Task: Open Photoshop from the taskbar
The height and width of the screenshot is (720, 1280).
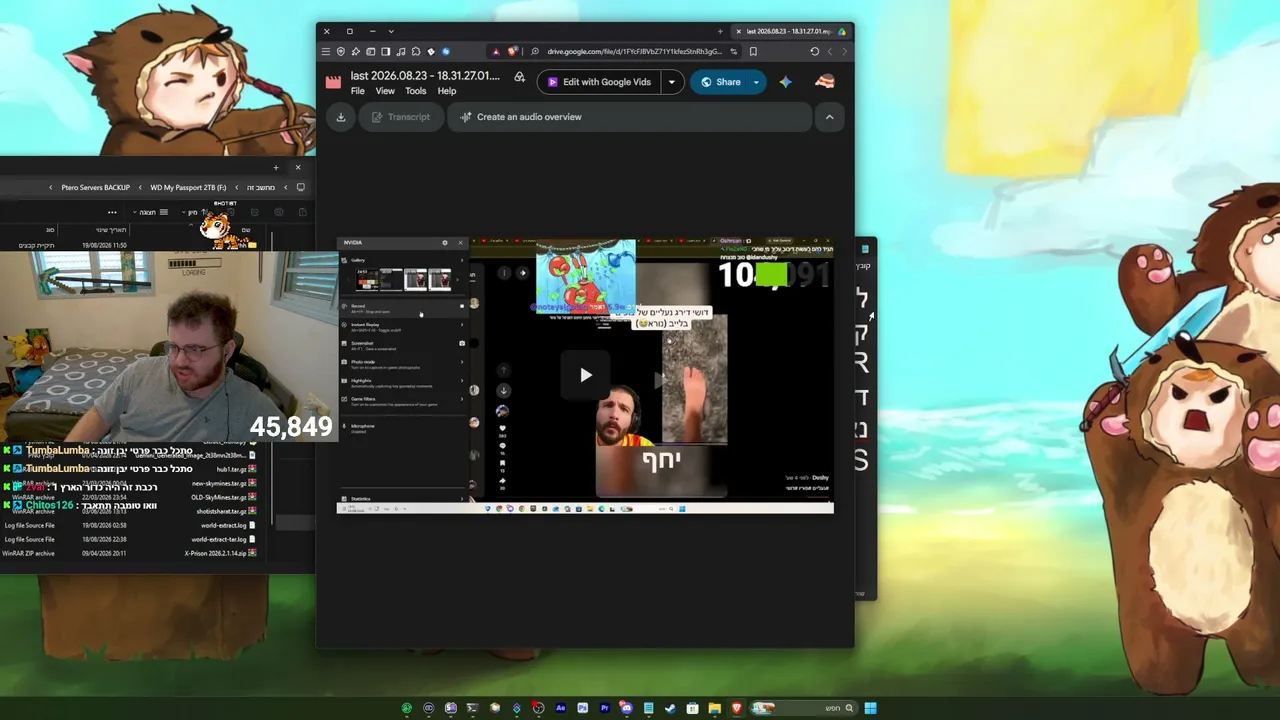Action: 582,708
